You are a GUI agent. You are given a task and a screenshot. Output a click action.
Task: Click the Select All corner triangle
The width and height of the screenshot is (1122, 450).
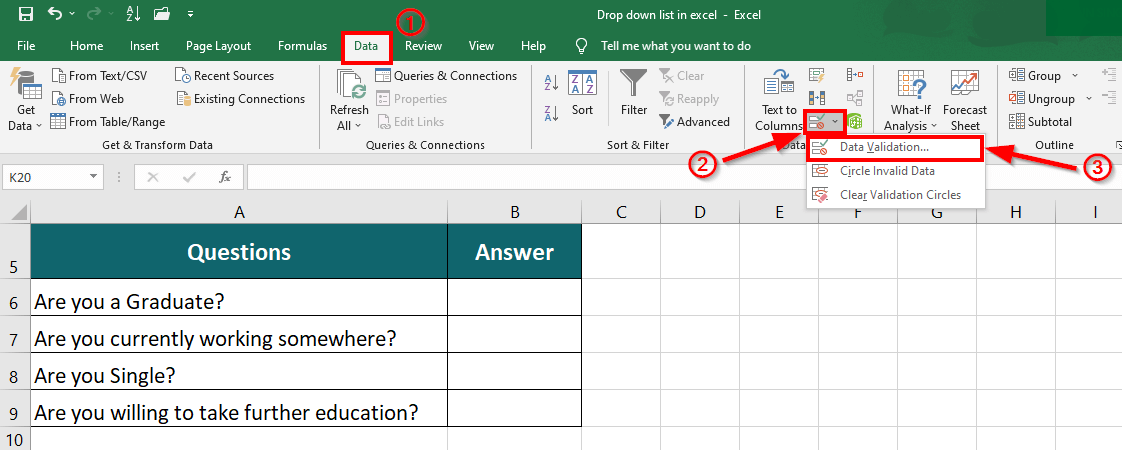[x=19, y=212]
